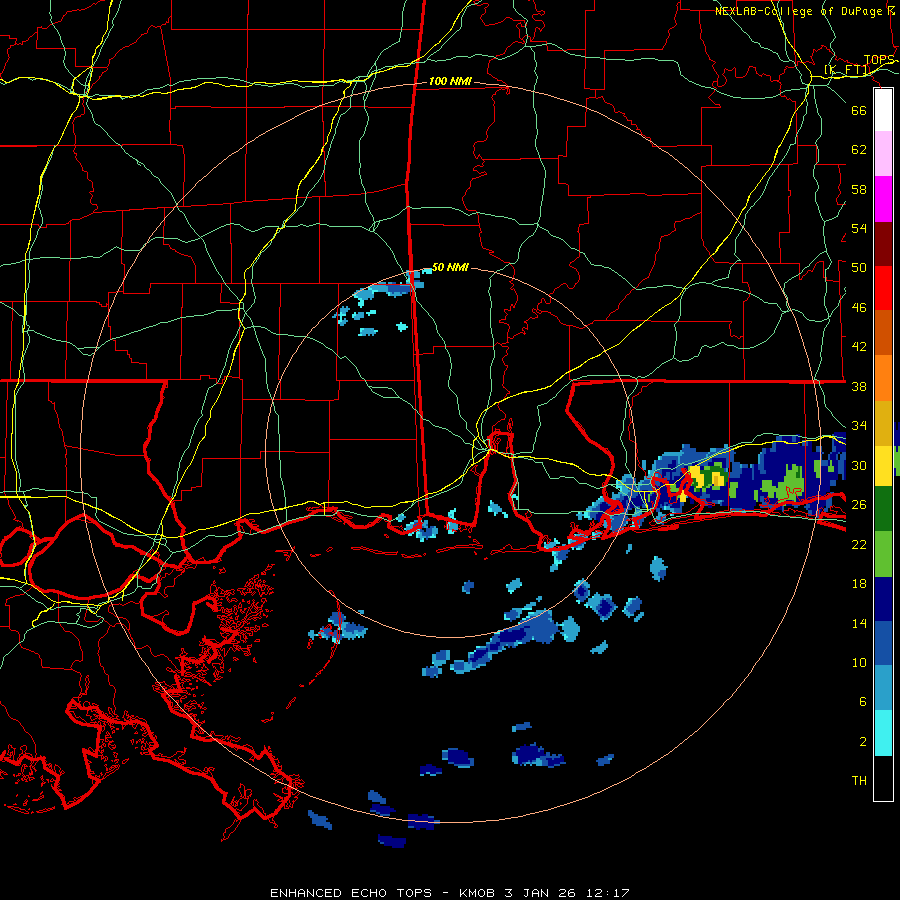Click the legend value "62"
The width and height of the screenshot is (900, 900).
(x=859, y=150)
